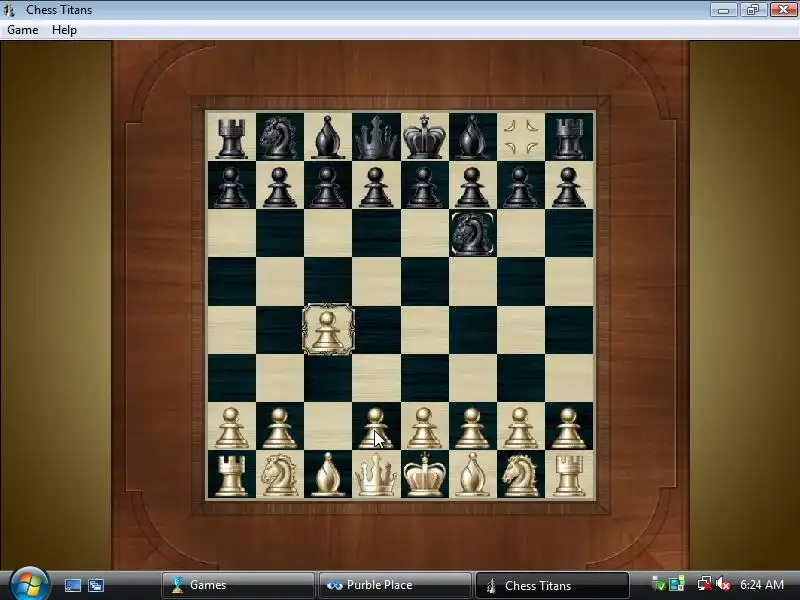Select the black rook on a8
This screenshot has height=600, width=800.
[x=231, y=137]
